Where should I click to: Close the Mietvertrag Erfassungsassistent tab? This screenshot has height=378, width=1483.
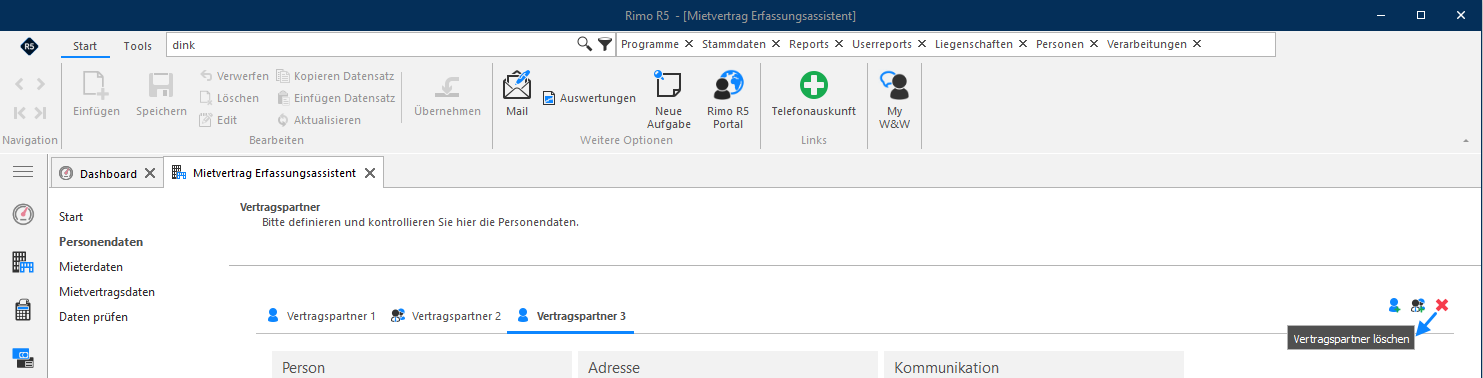click(x=370, y=173)
